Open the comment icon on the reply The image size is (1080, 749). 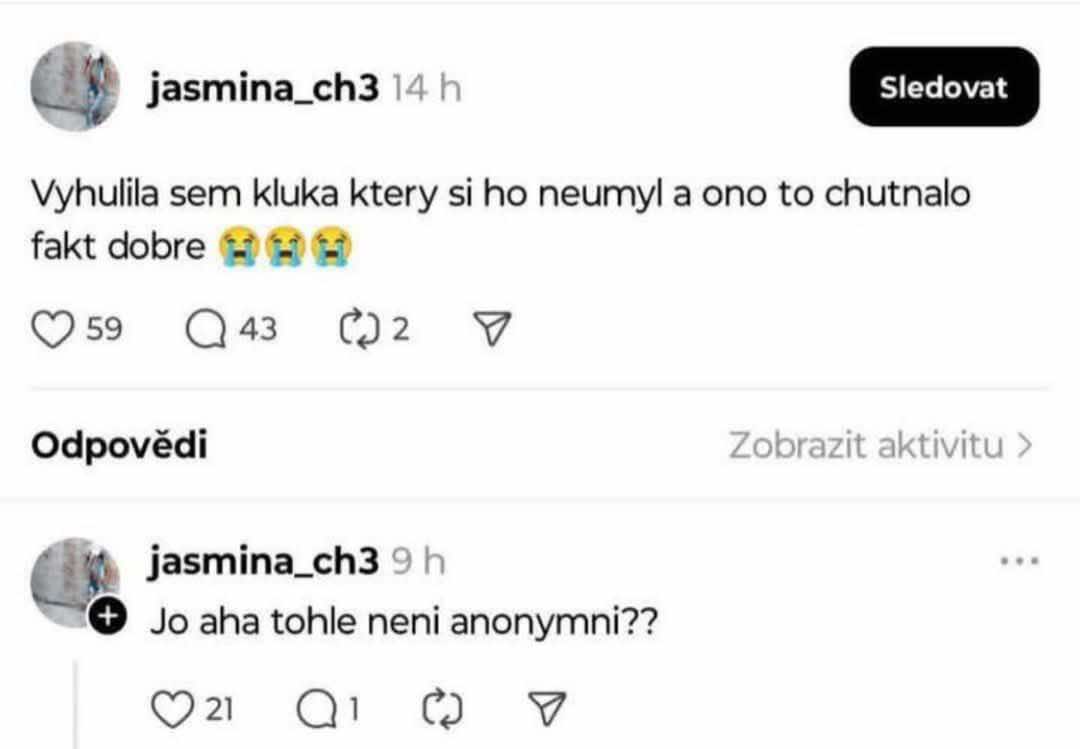click(x=316, y=709)
